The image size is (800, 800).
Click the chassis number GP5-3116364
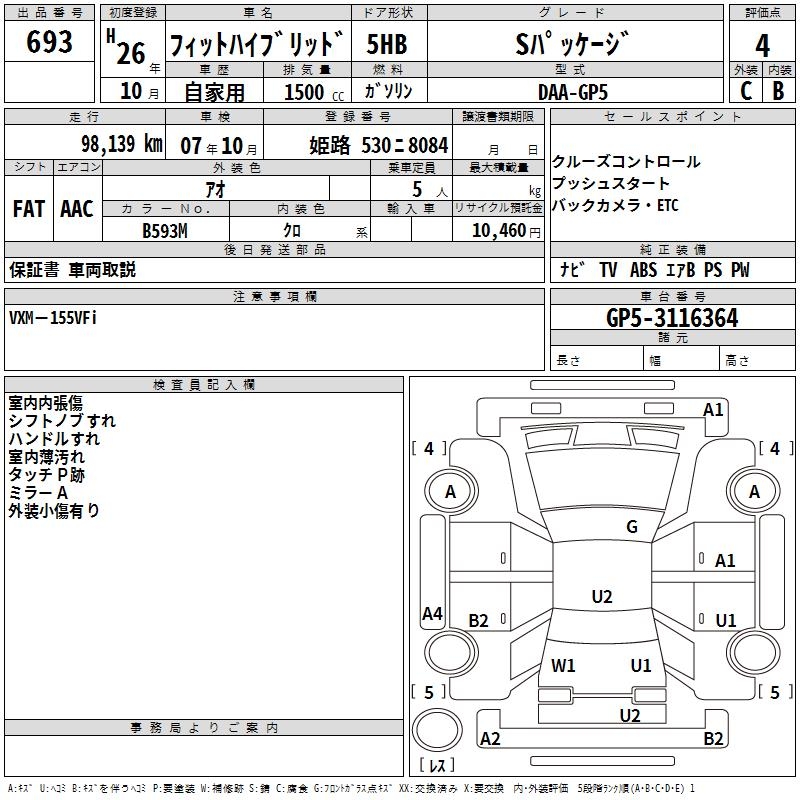point(672,318)
